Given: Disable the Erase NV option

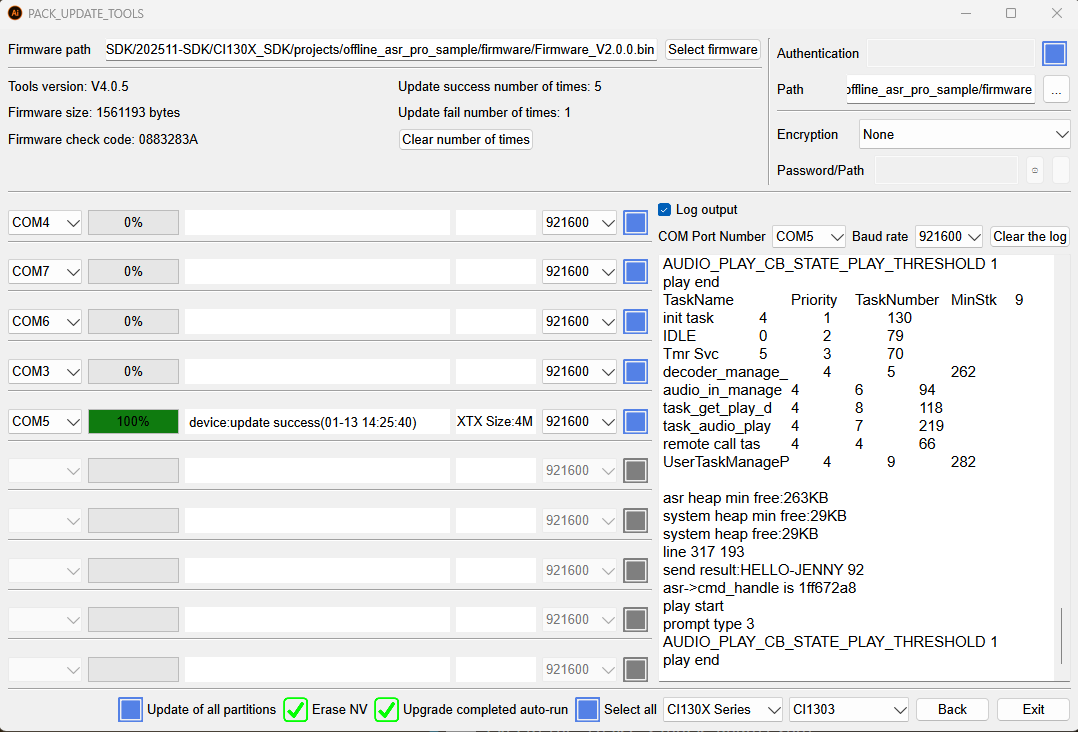Looking at the screenshot, I should 295,709.
